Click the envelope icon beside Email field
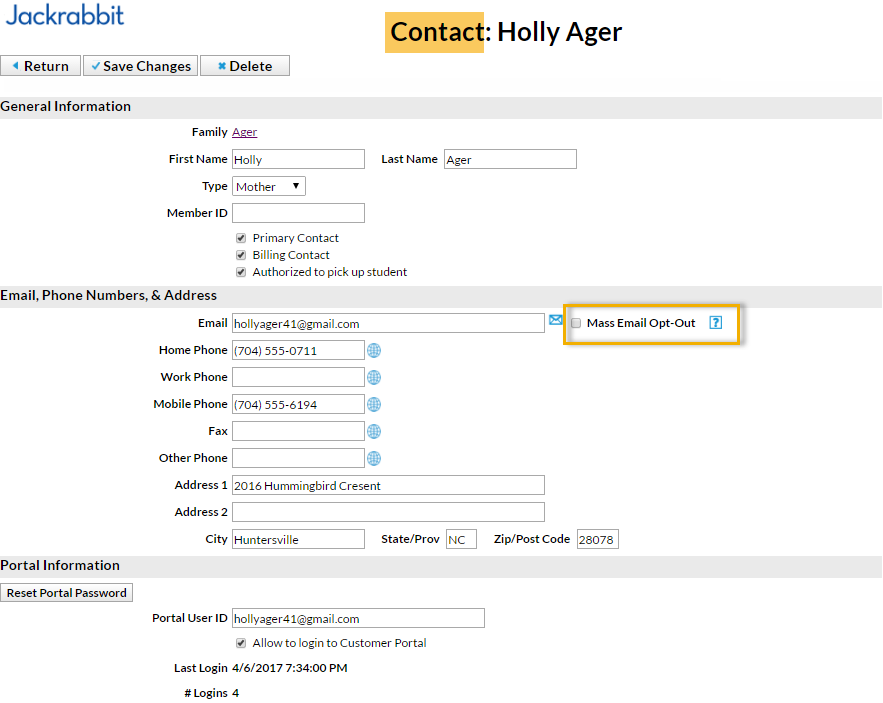 556,321
